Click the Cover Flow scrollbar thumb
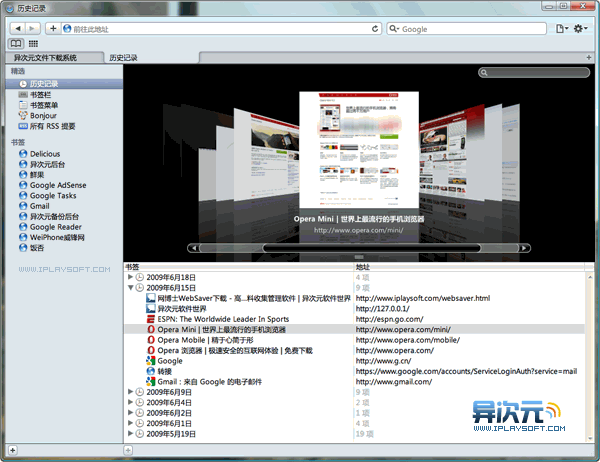The width and height of the screenshot is (600, 462). pyautogui.click(x=372, y=248)
